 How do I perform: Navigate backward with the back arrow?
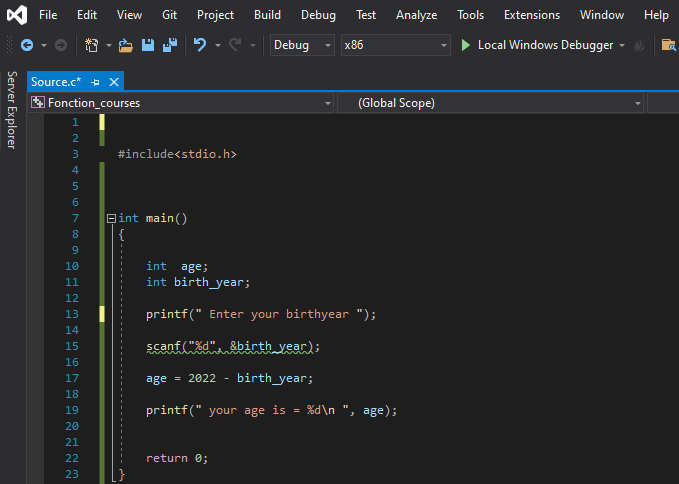[27, 45]
